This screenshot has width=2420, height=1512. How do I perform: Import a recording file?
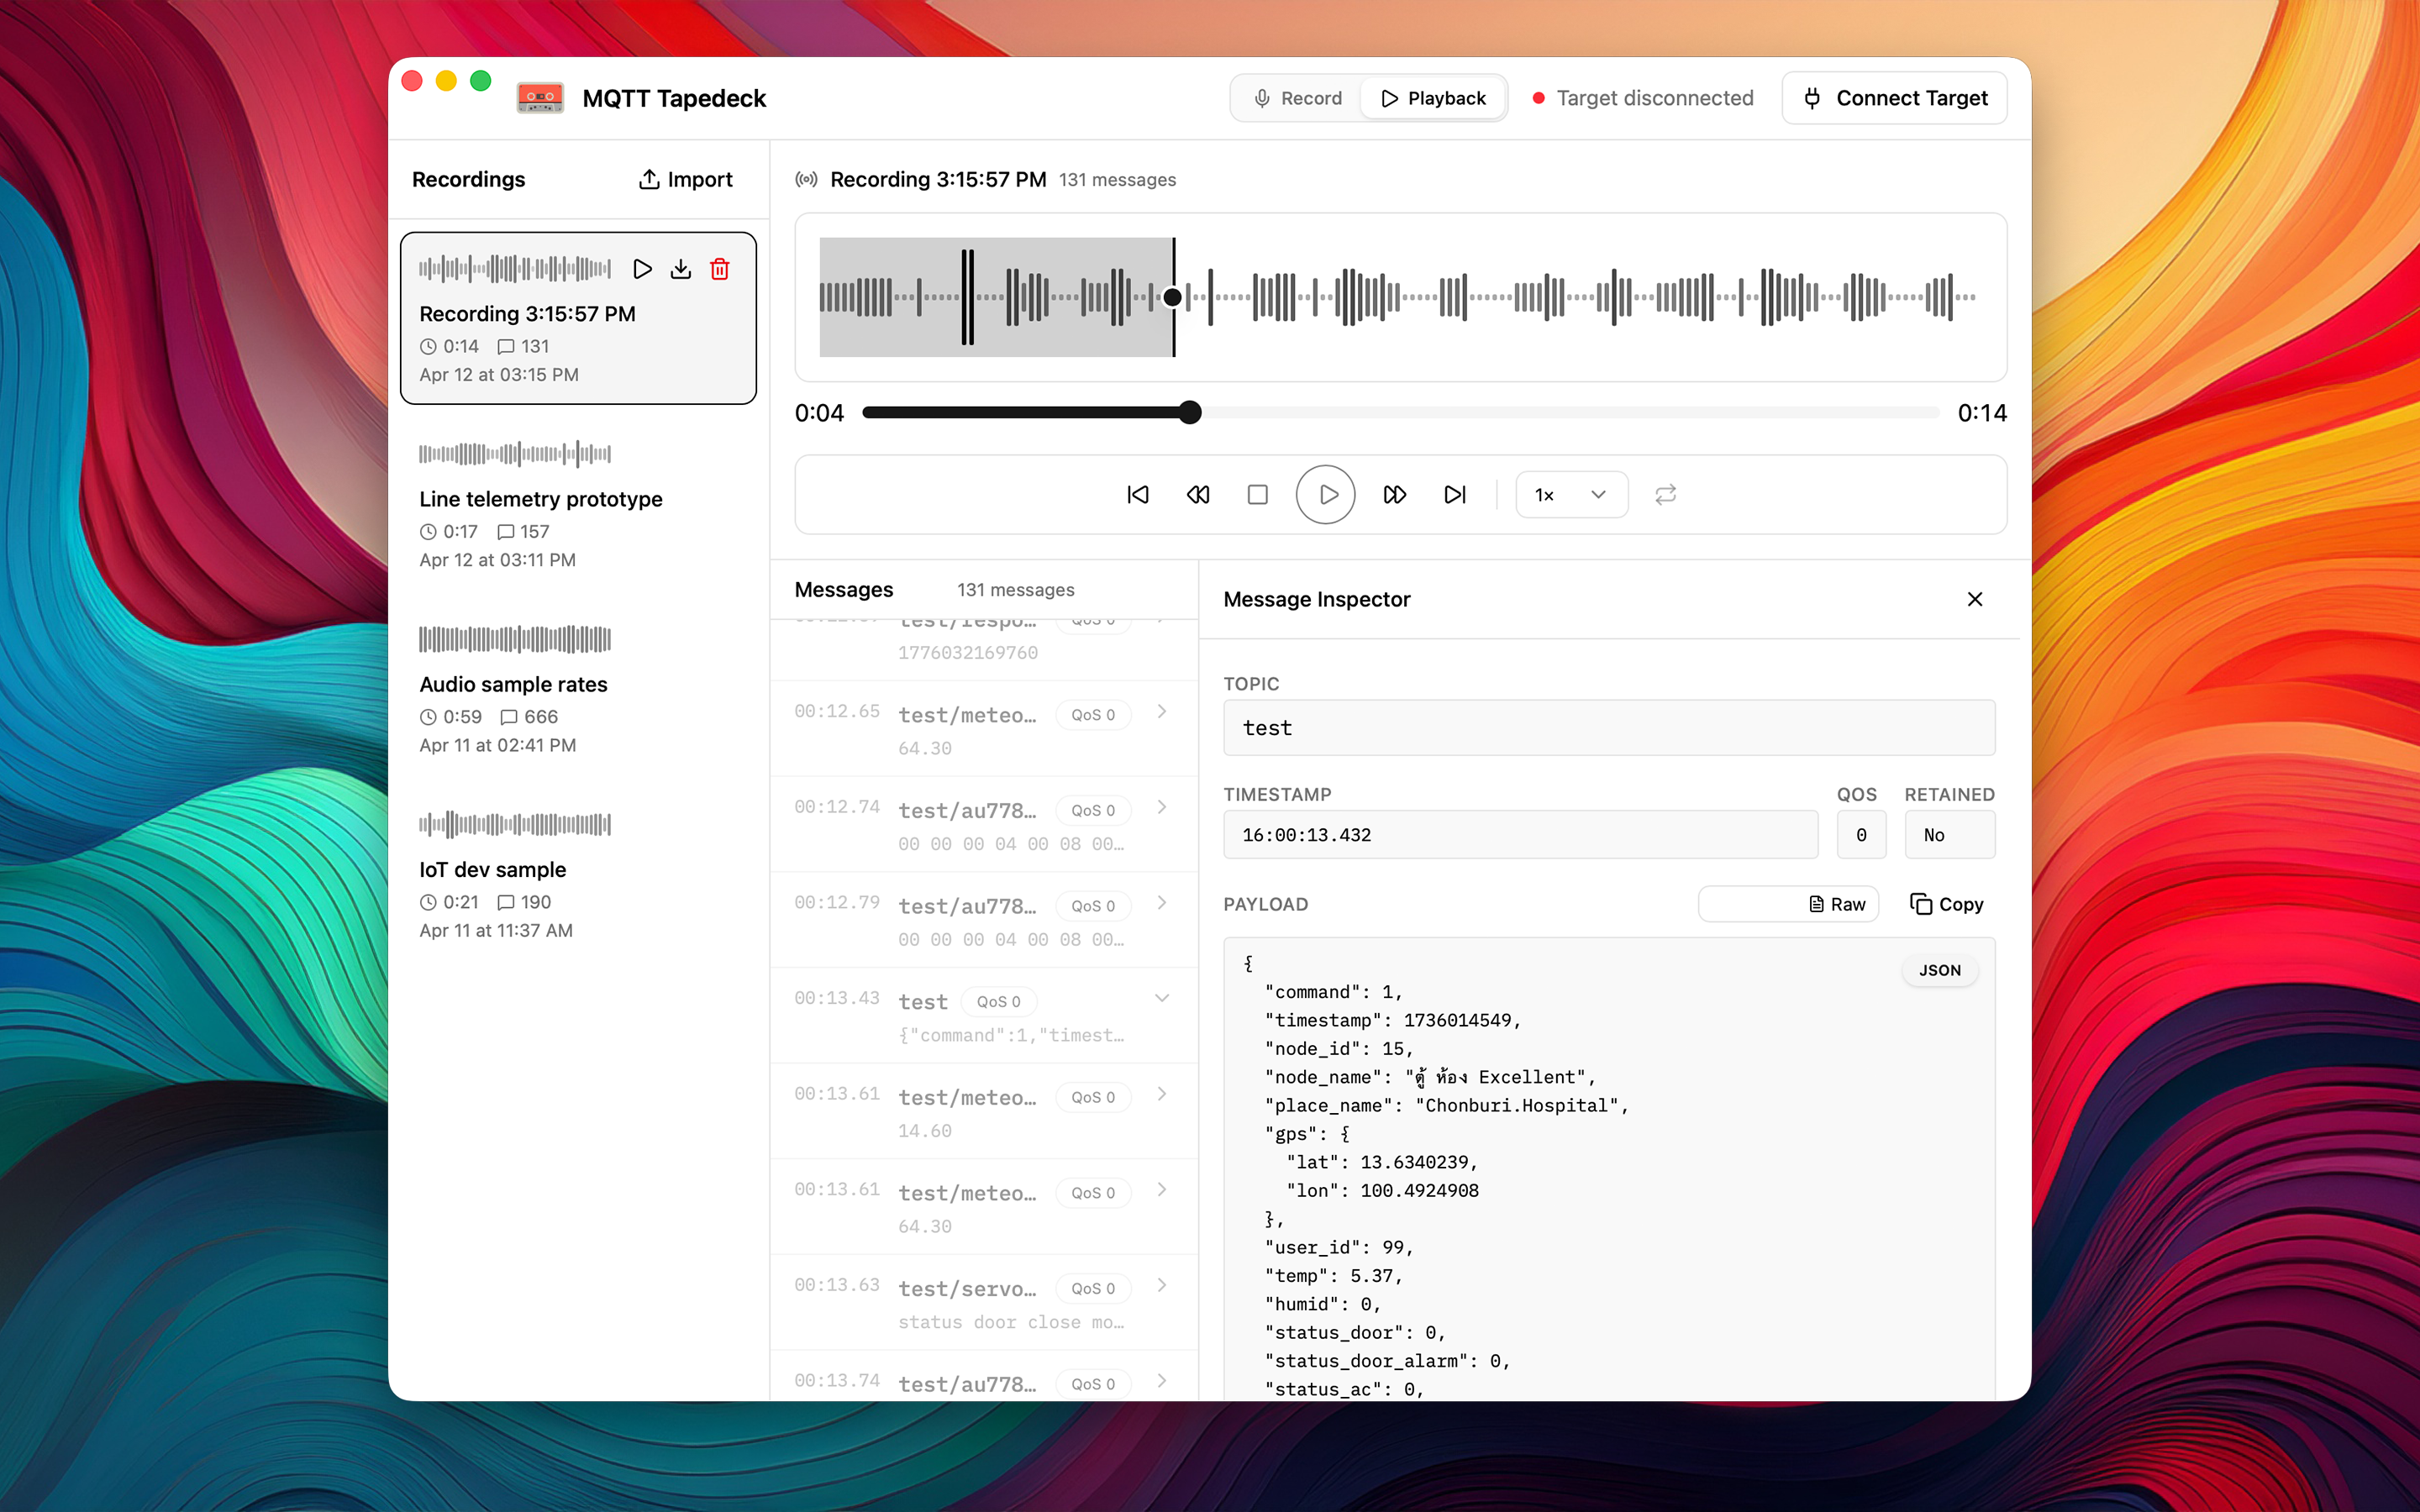click(x=685, y=179)
